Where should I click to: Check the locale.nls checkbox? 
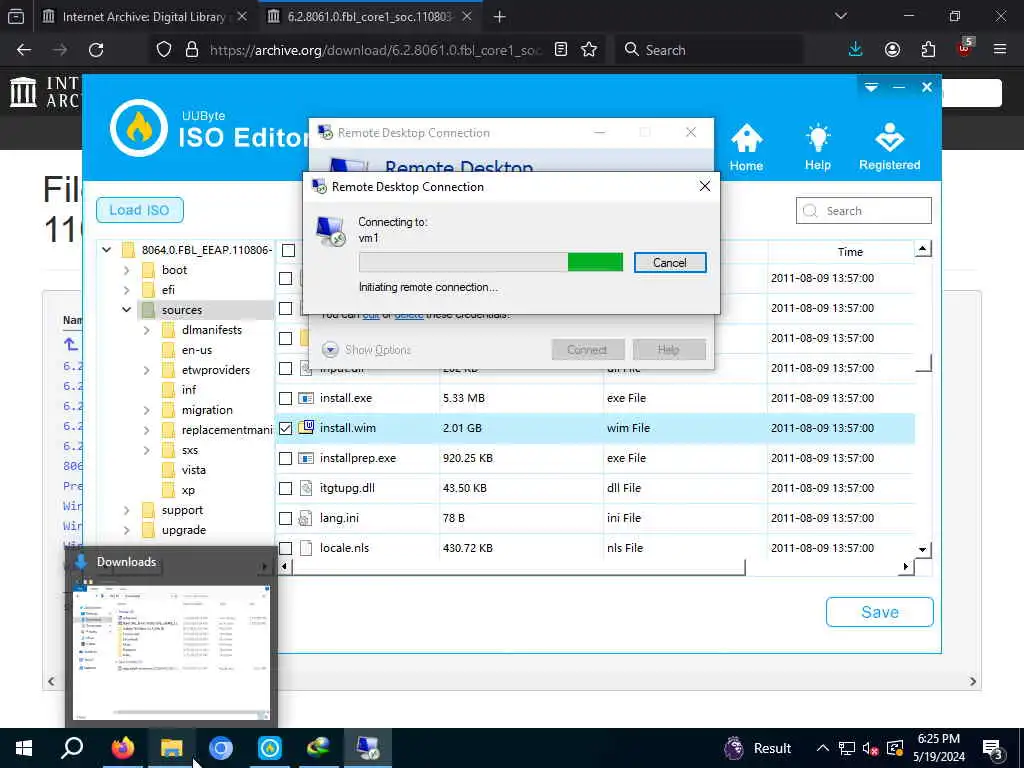[285, 549]
